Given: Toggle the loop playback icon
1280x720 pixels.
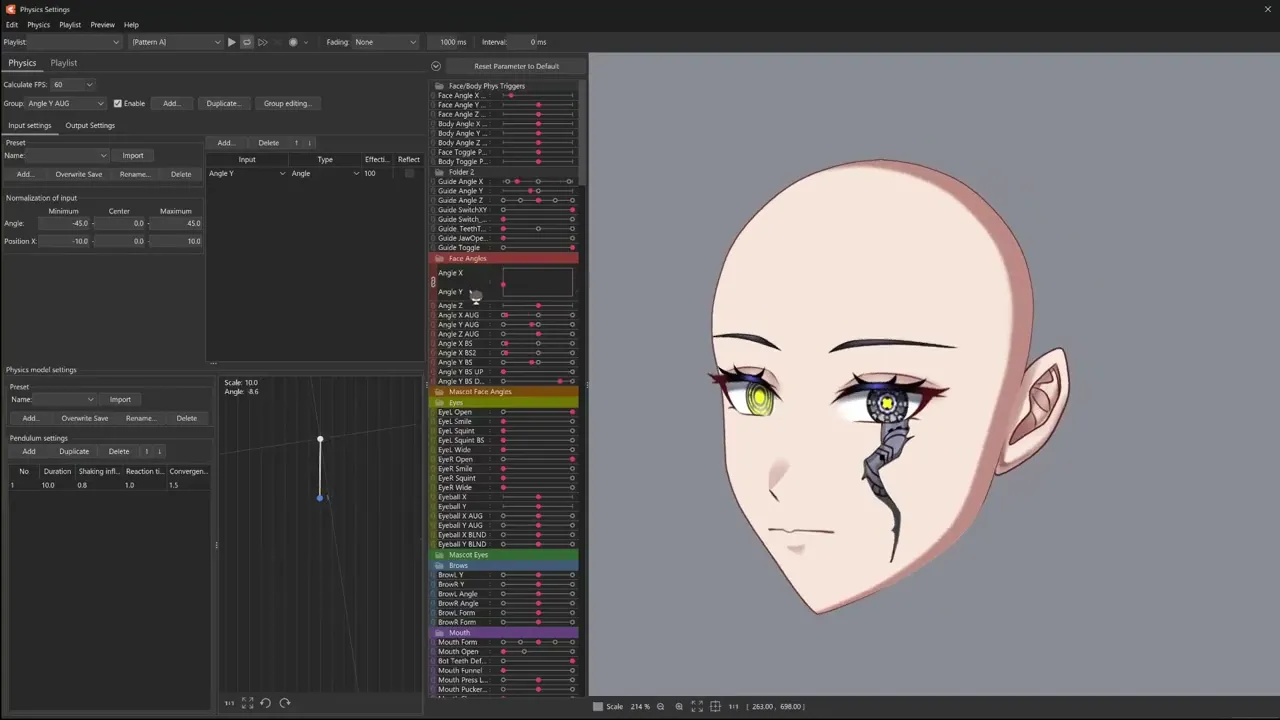Looking at the screenshot, I should coord(247,42).
